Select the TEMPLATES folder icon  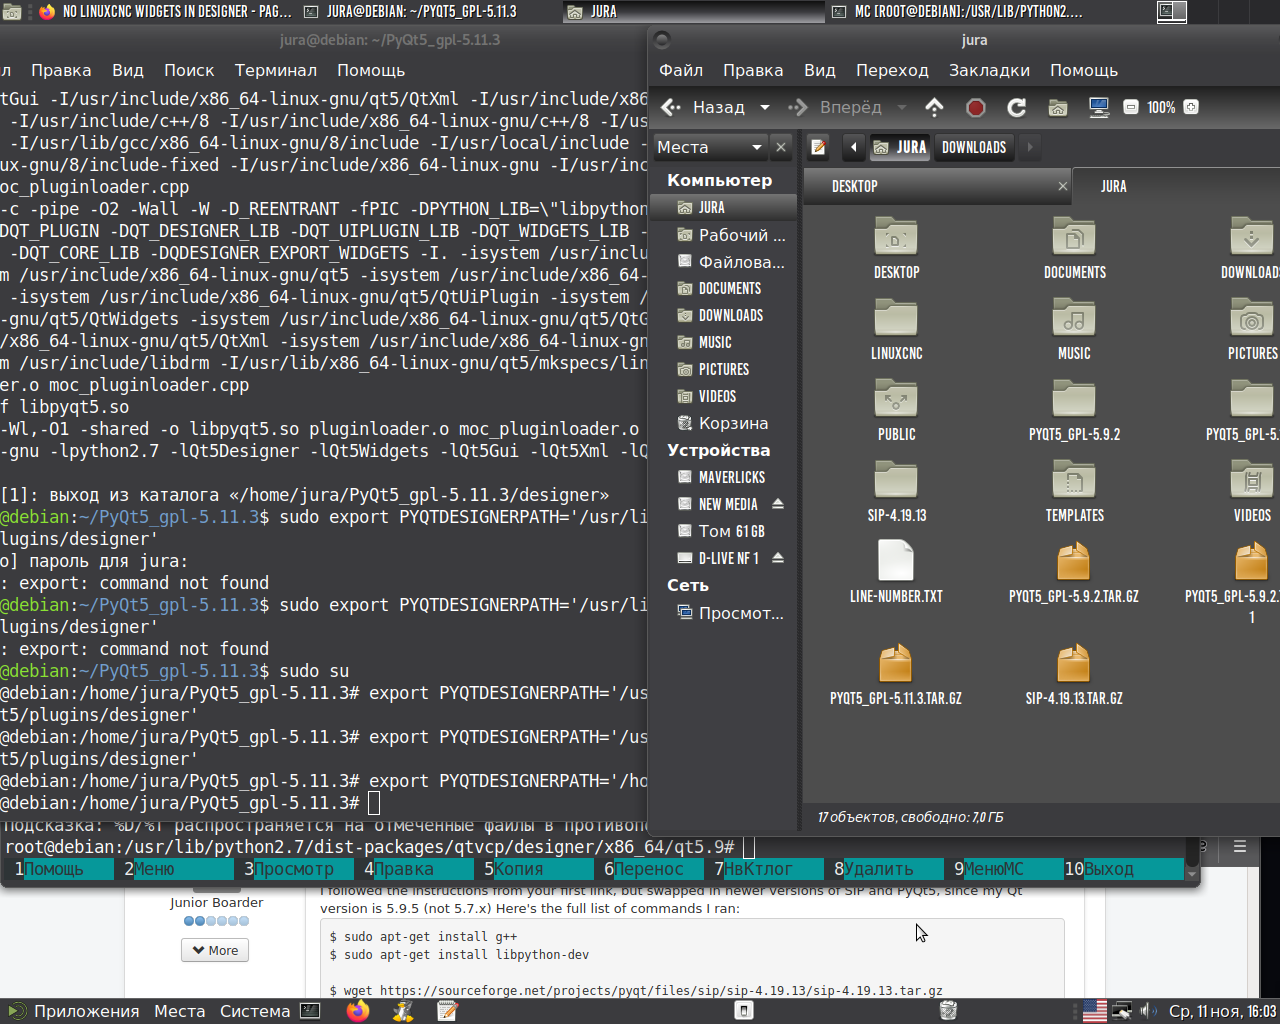tap(1074, 481)
